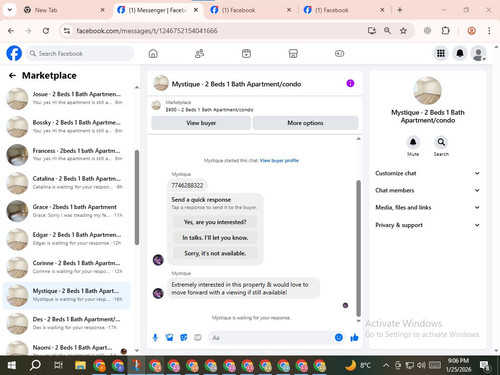
Task: Open the browser Extensions puzzle icon
Action: point(445,31)
